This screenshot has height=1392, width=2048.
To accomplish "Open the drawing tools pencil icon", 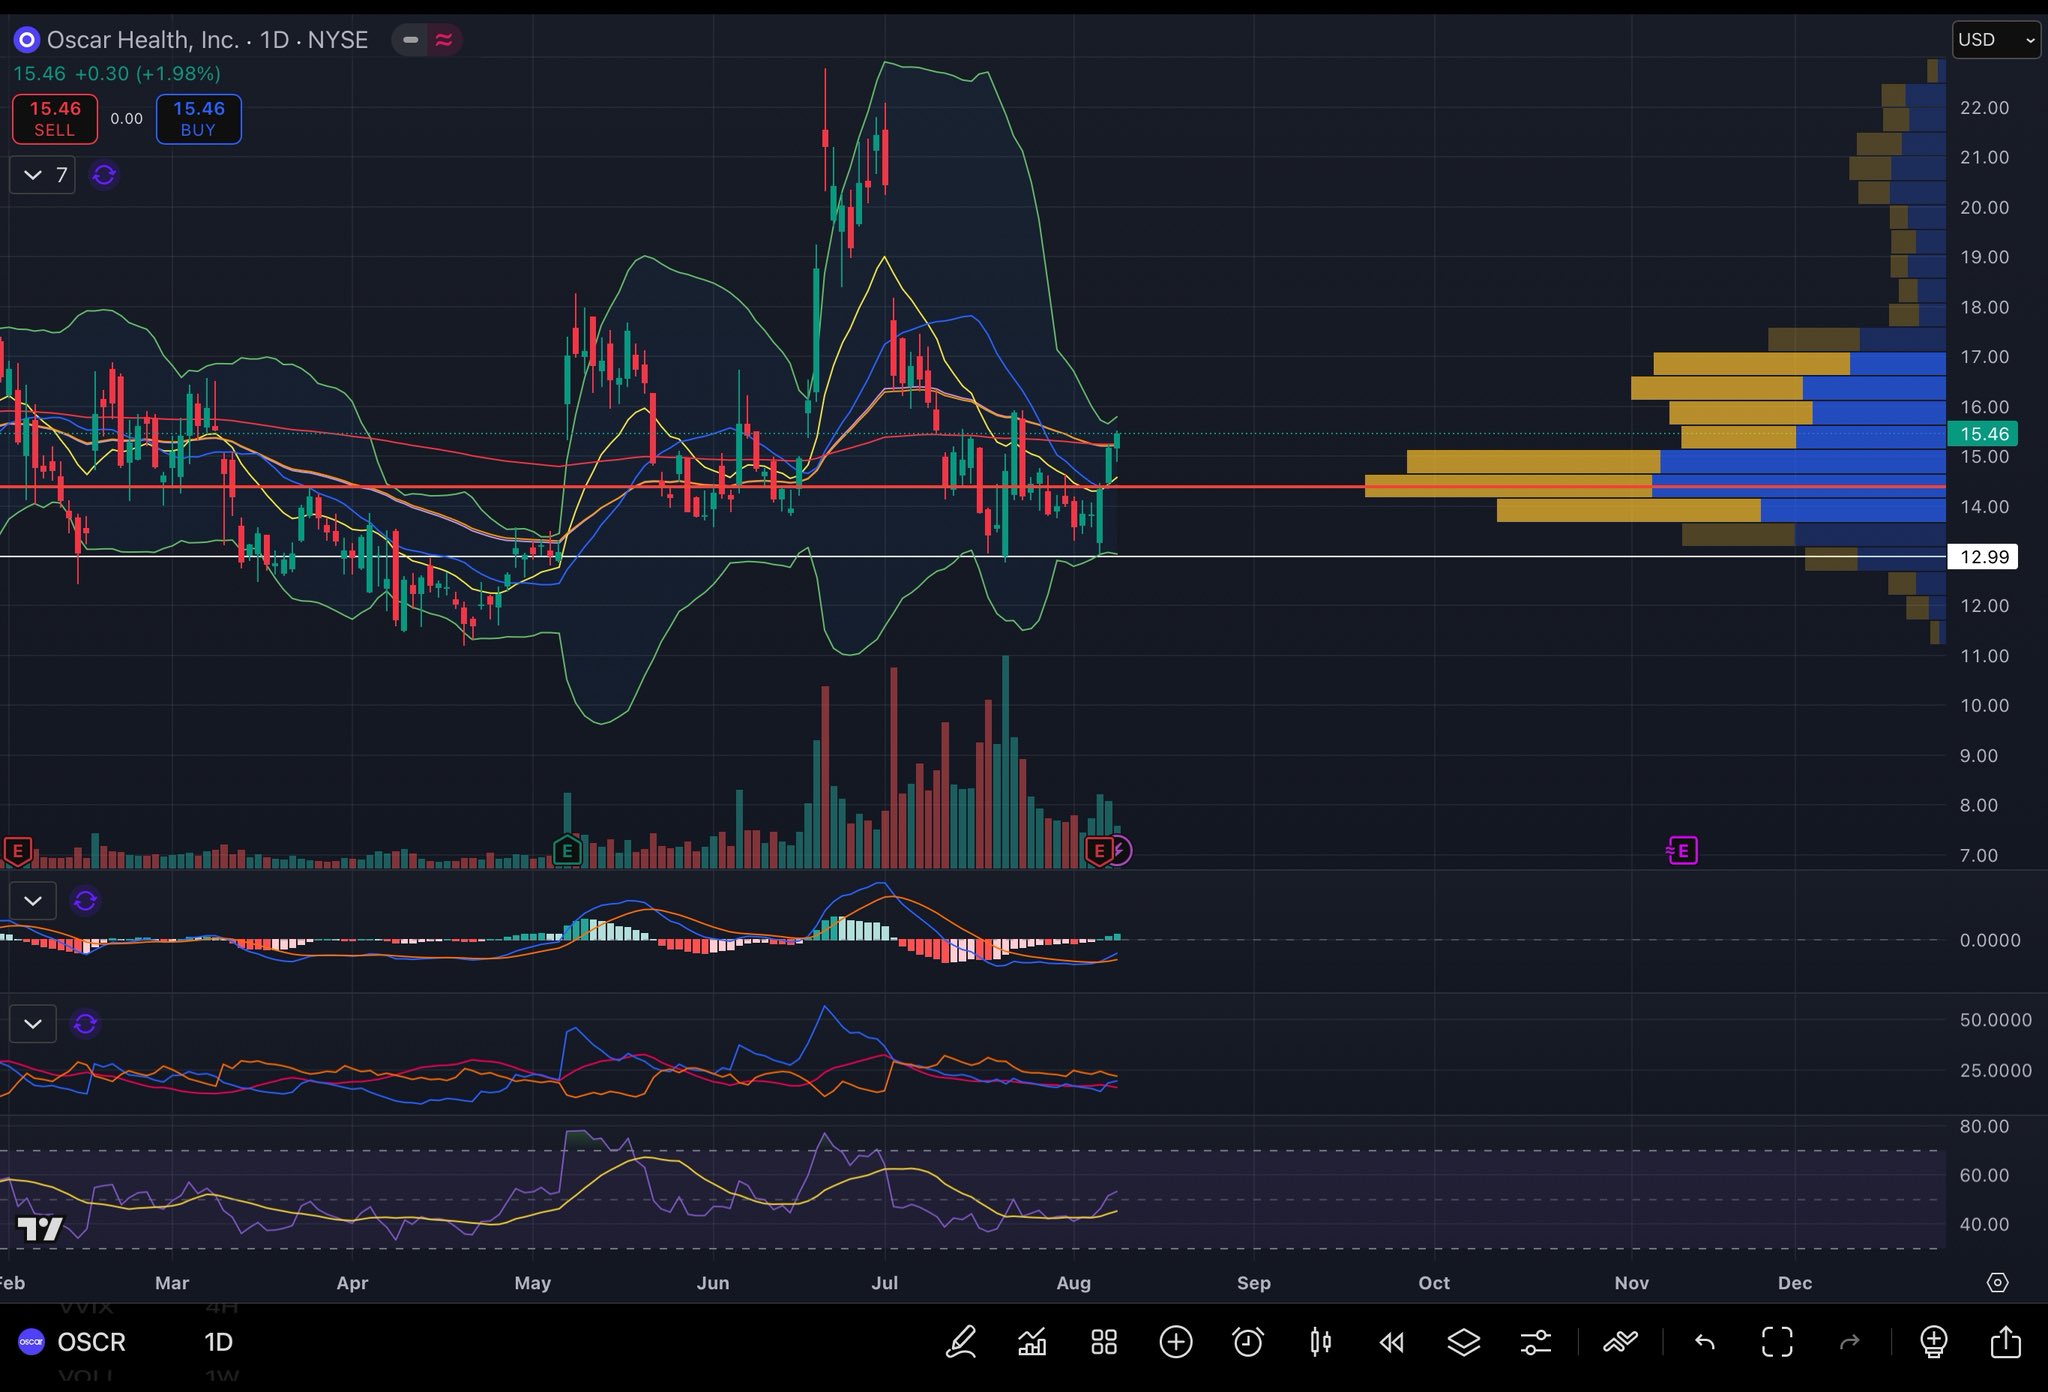I will [x=961, y=1342].
